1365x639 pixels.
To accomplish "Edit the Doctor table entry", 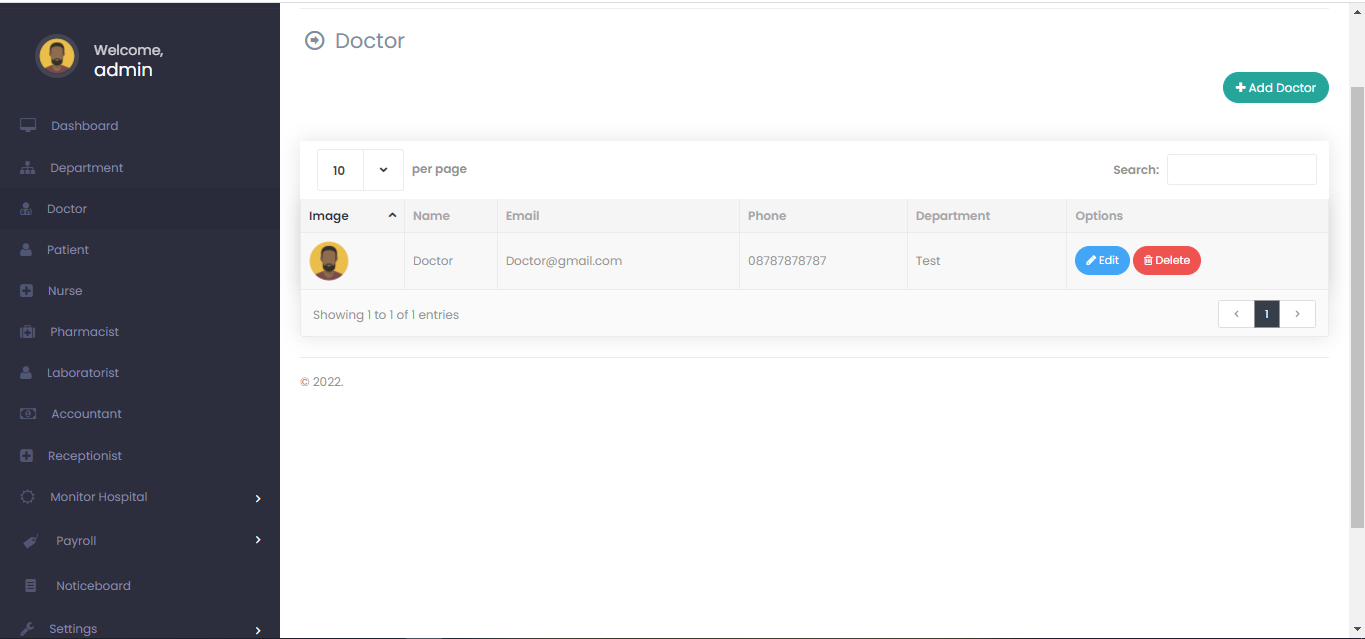I will coord(1101,260).
